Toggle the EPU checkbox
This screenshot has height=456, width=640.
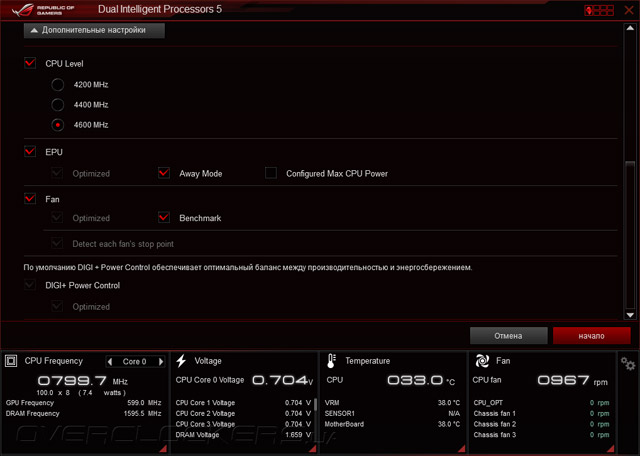(x=30, y=151)
